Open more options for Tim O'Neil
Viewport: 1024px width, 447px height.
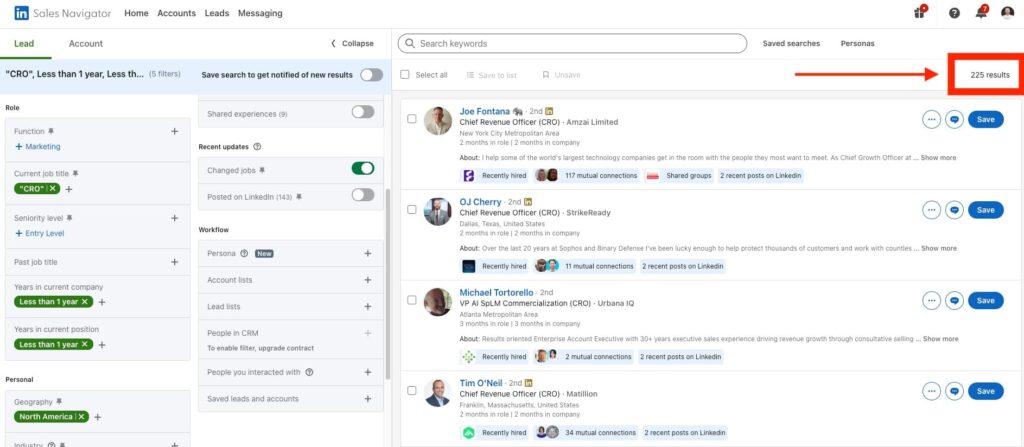pyautogui.click(x=931, y=391)
